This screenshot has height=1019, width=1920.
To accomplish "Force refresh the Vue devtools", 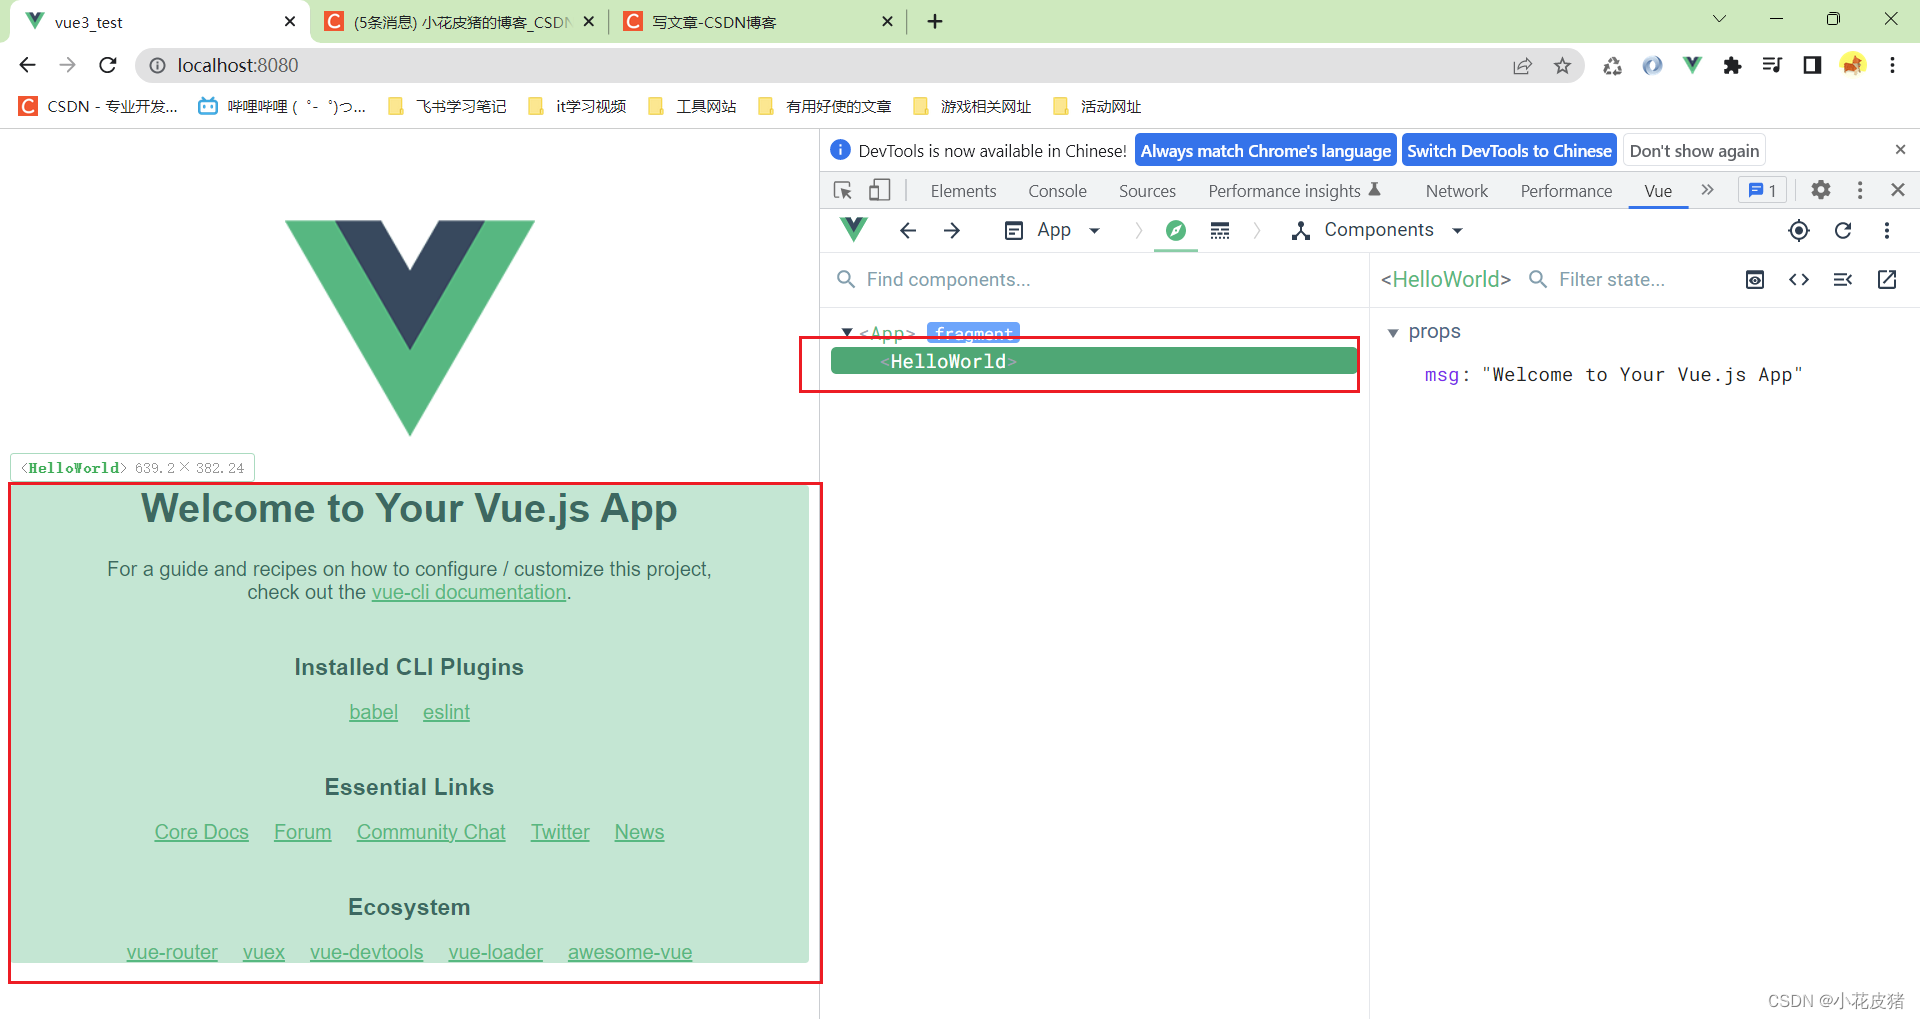I will 1843,231.
